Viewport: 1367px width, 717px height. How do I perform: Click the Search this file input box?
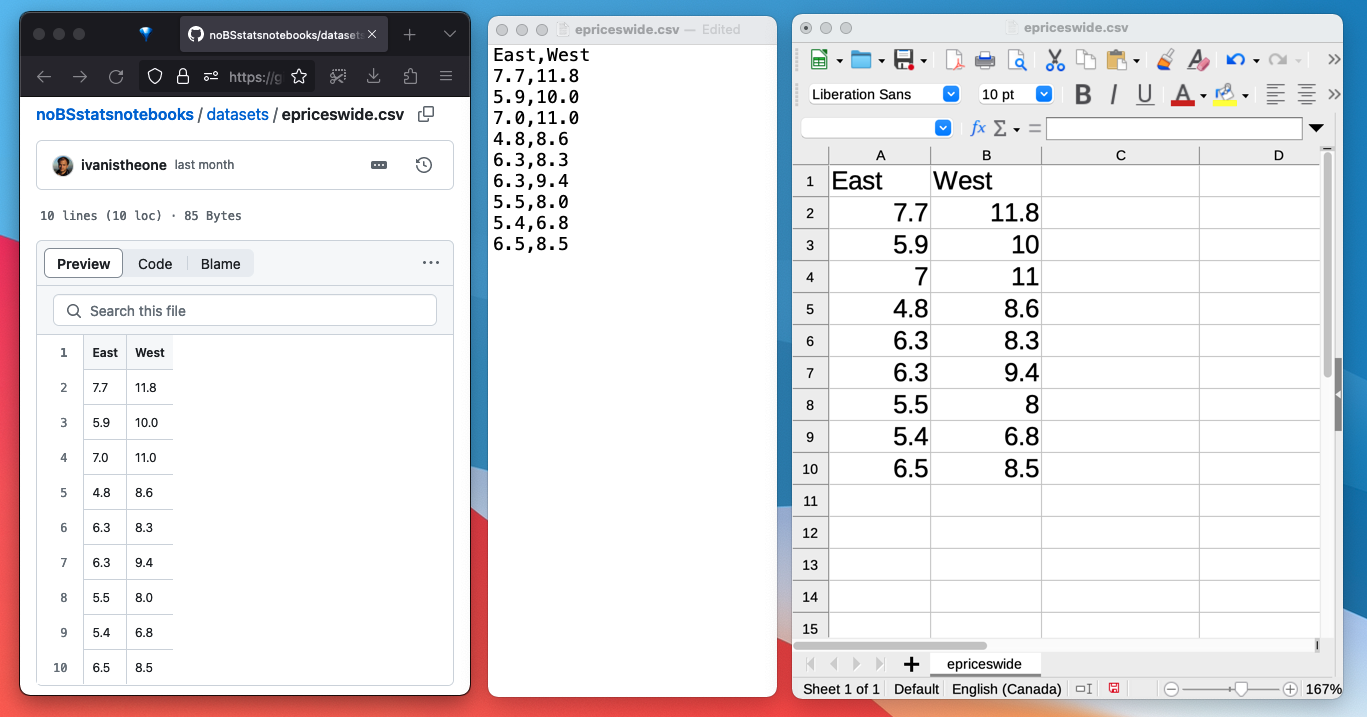point(244,310)
